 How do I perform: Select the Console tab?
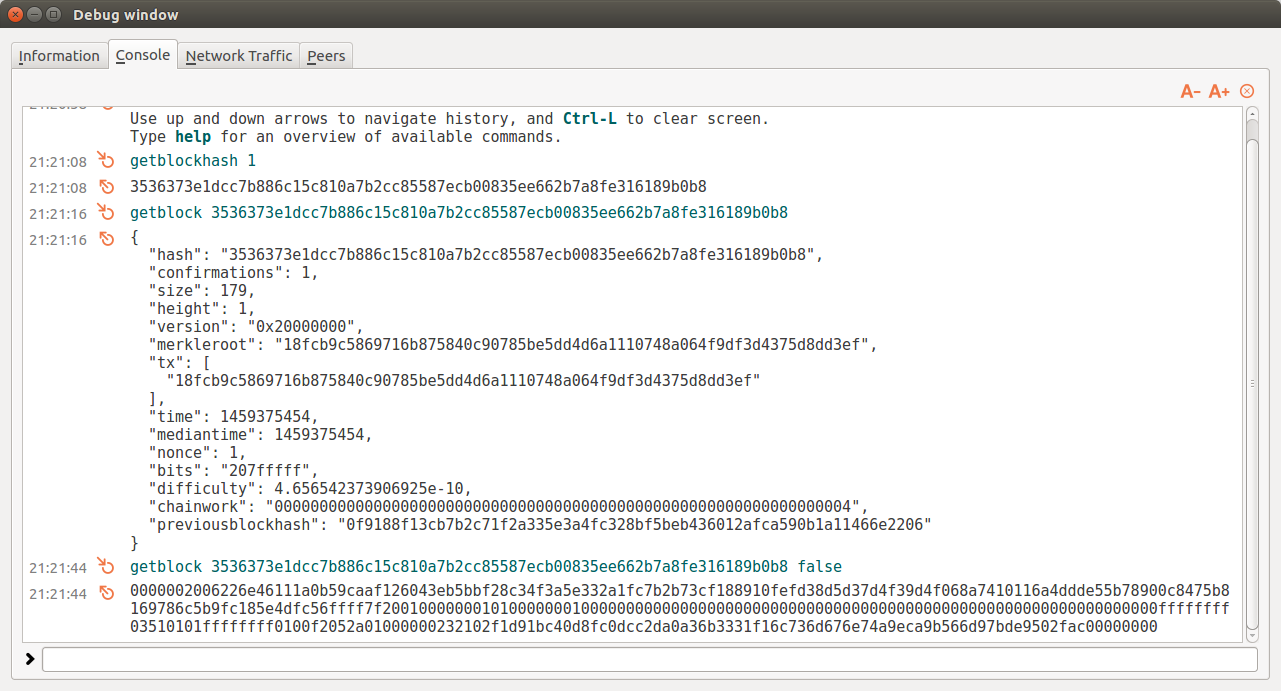[143, 55]
